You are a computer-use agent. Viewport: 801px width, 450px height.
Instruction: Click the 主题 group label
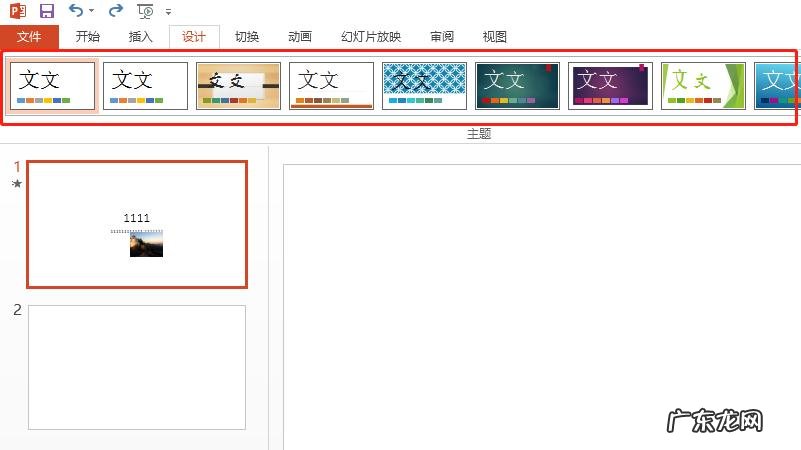coord(479,134)
